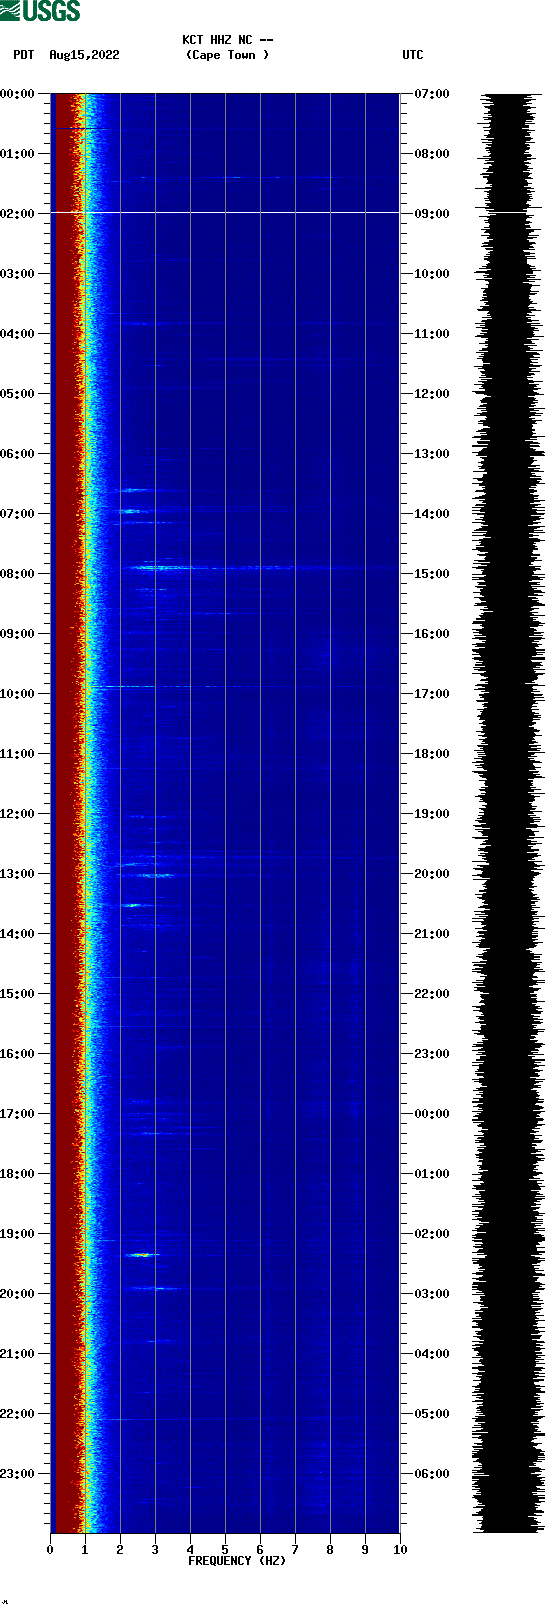Click the 19:00 PDT time label
This screenshot has height=1613, width=552.
(x=18, y=1234)
